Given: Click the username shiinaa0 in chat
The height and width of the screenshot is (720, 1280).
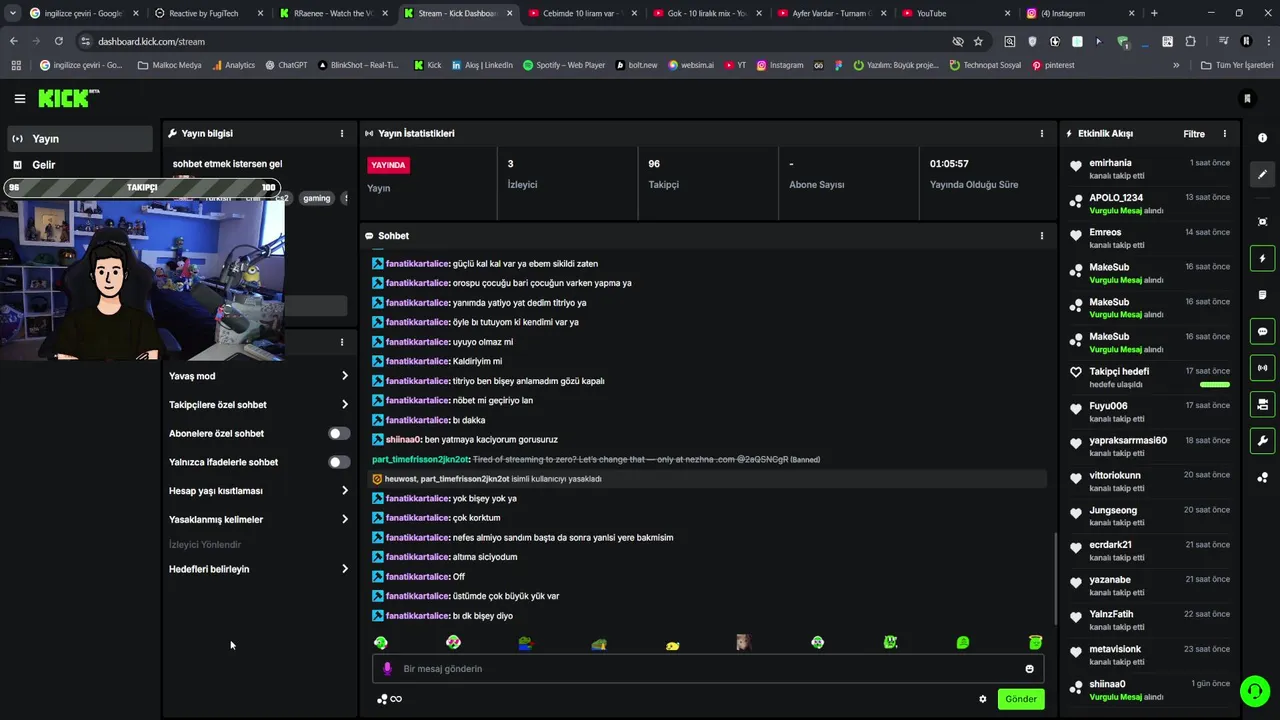Looking at the screenshot, I should coord(403,440).
